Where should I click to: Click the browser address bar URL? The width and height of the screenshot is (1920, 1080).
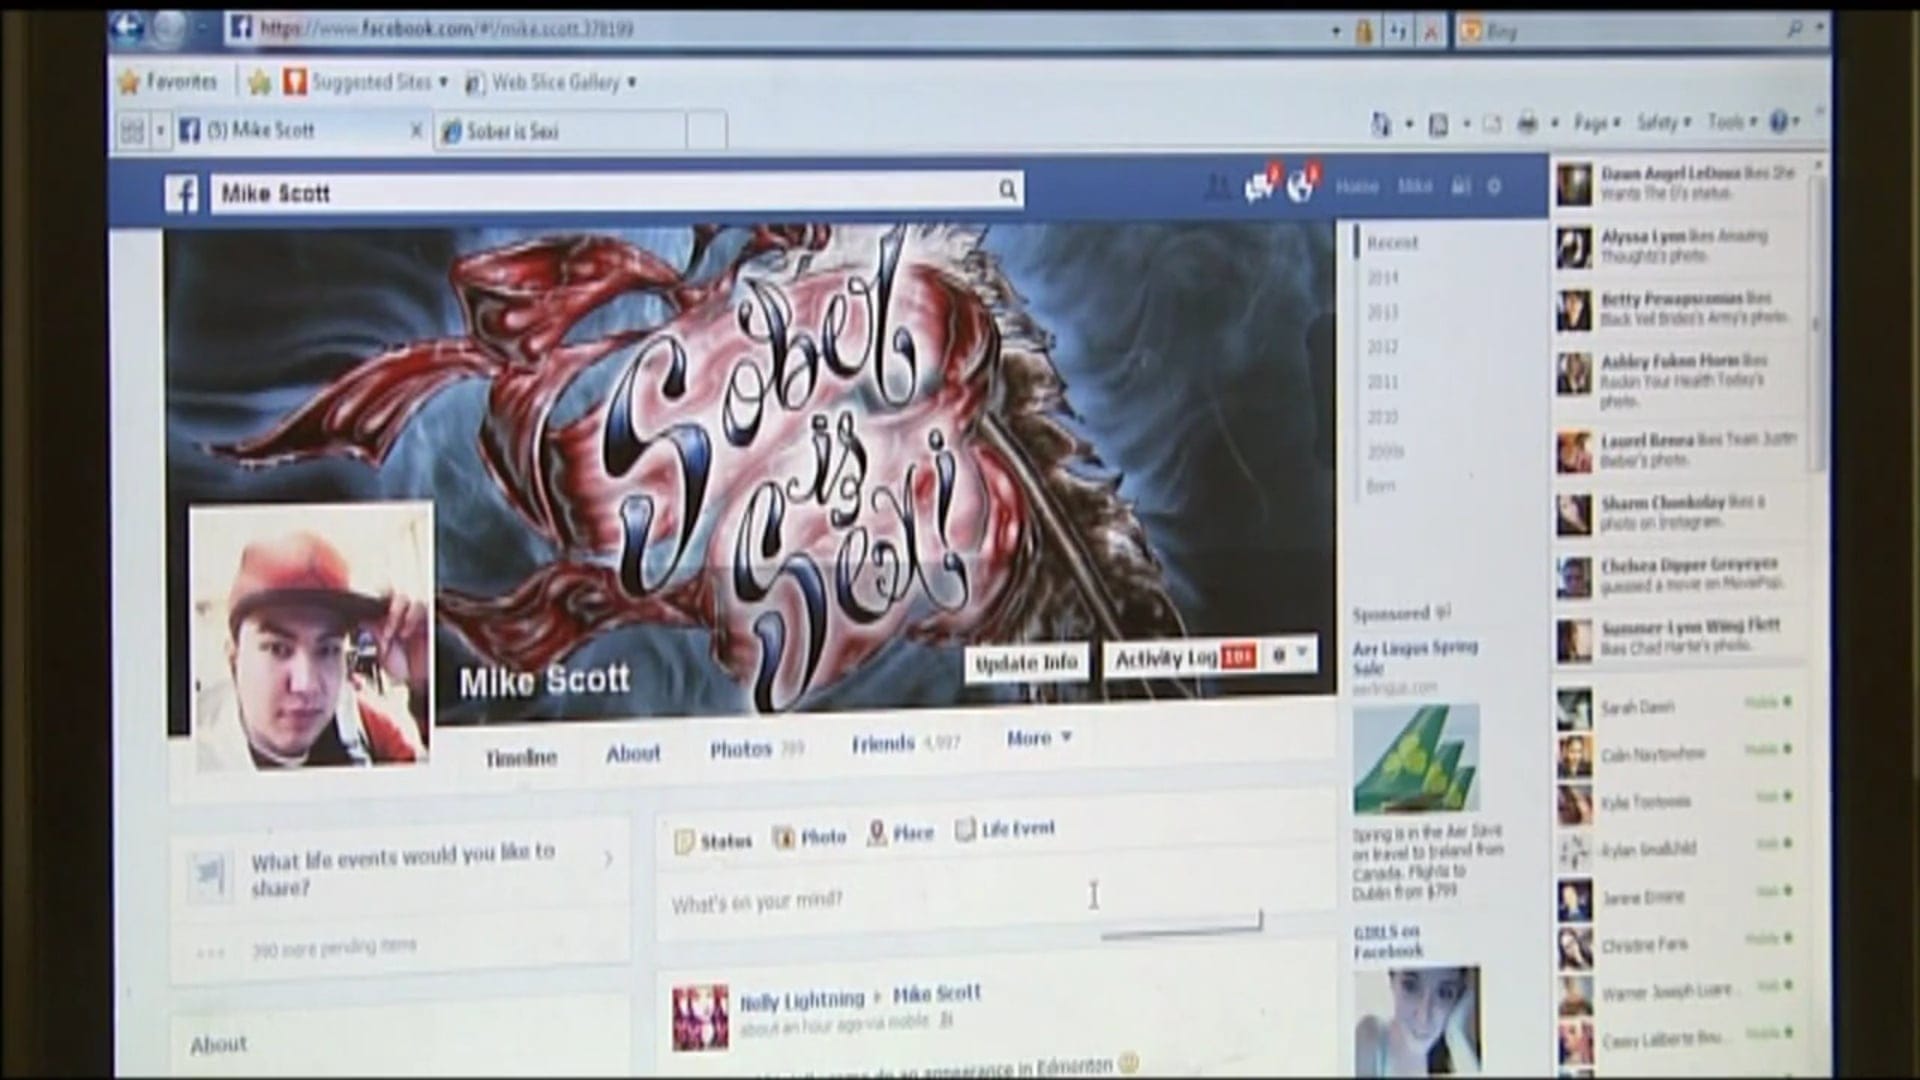tap(446, 29)
